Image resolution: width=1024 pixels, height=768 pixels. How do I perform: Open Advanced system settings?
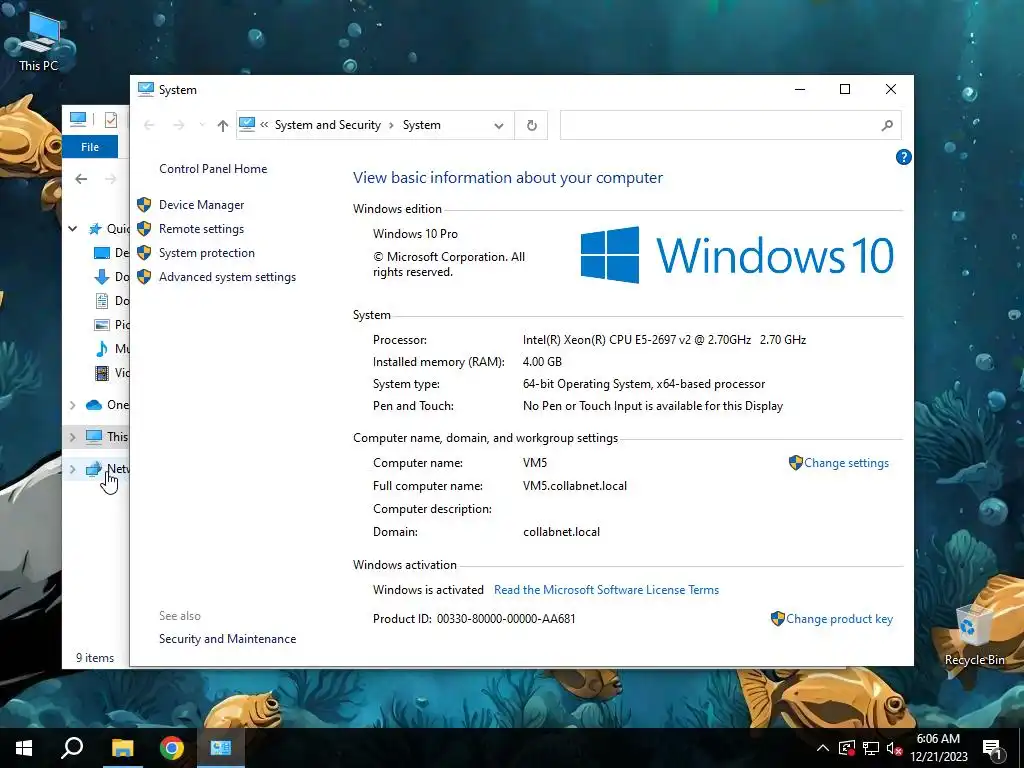(227, 277)
